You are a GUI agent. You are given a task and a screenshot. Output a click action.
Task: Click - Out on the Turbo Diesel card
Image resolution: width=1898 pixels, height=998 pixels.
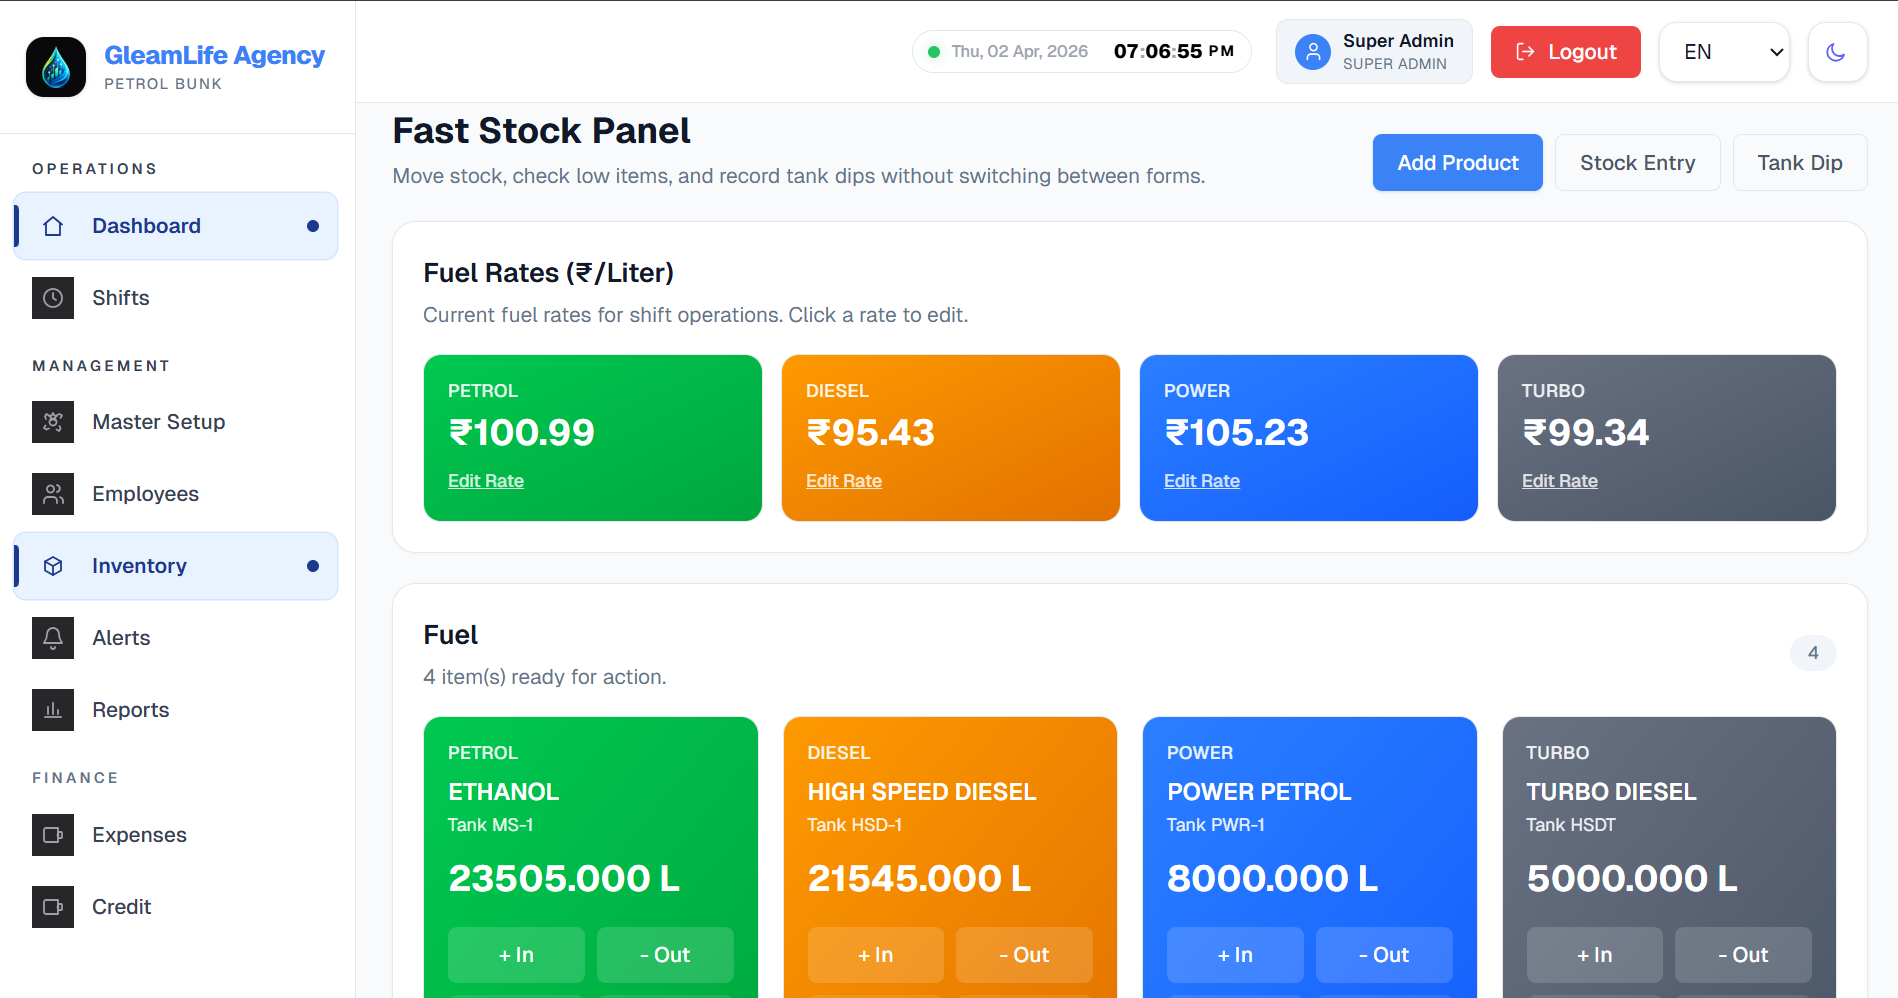(1742, 955)
